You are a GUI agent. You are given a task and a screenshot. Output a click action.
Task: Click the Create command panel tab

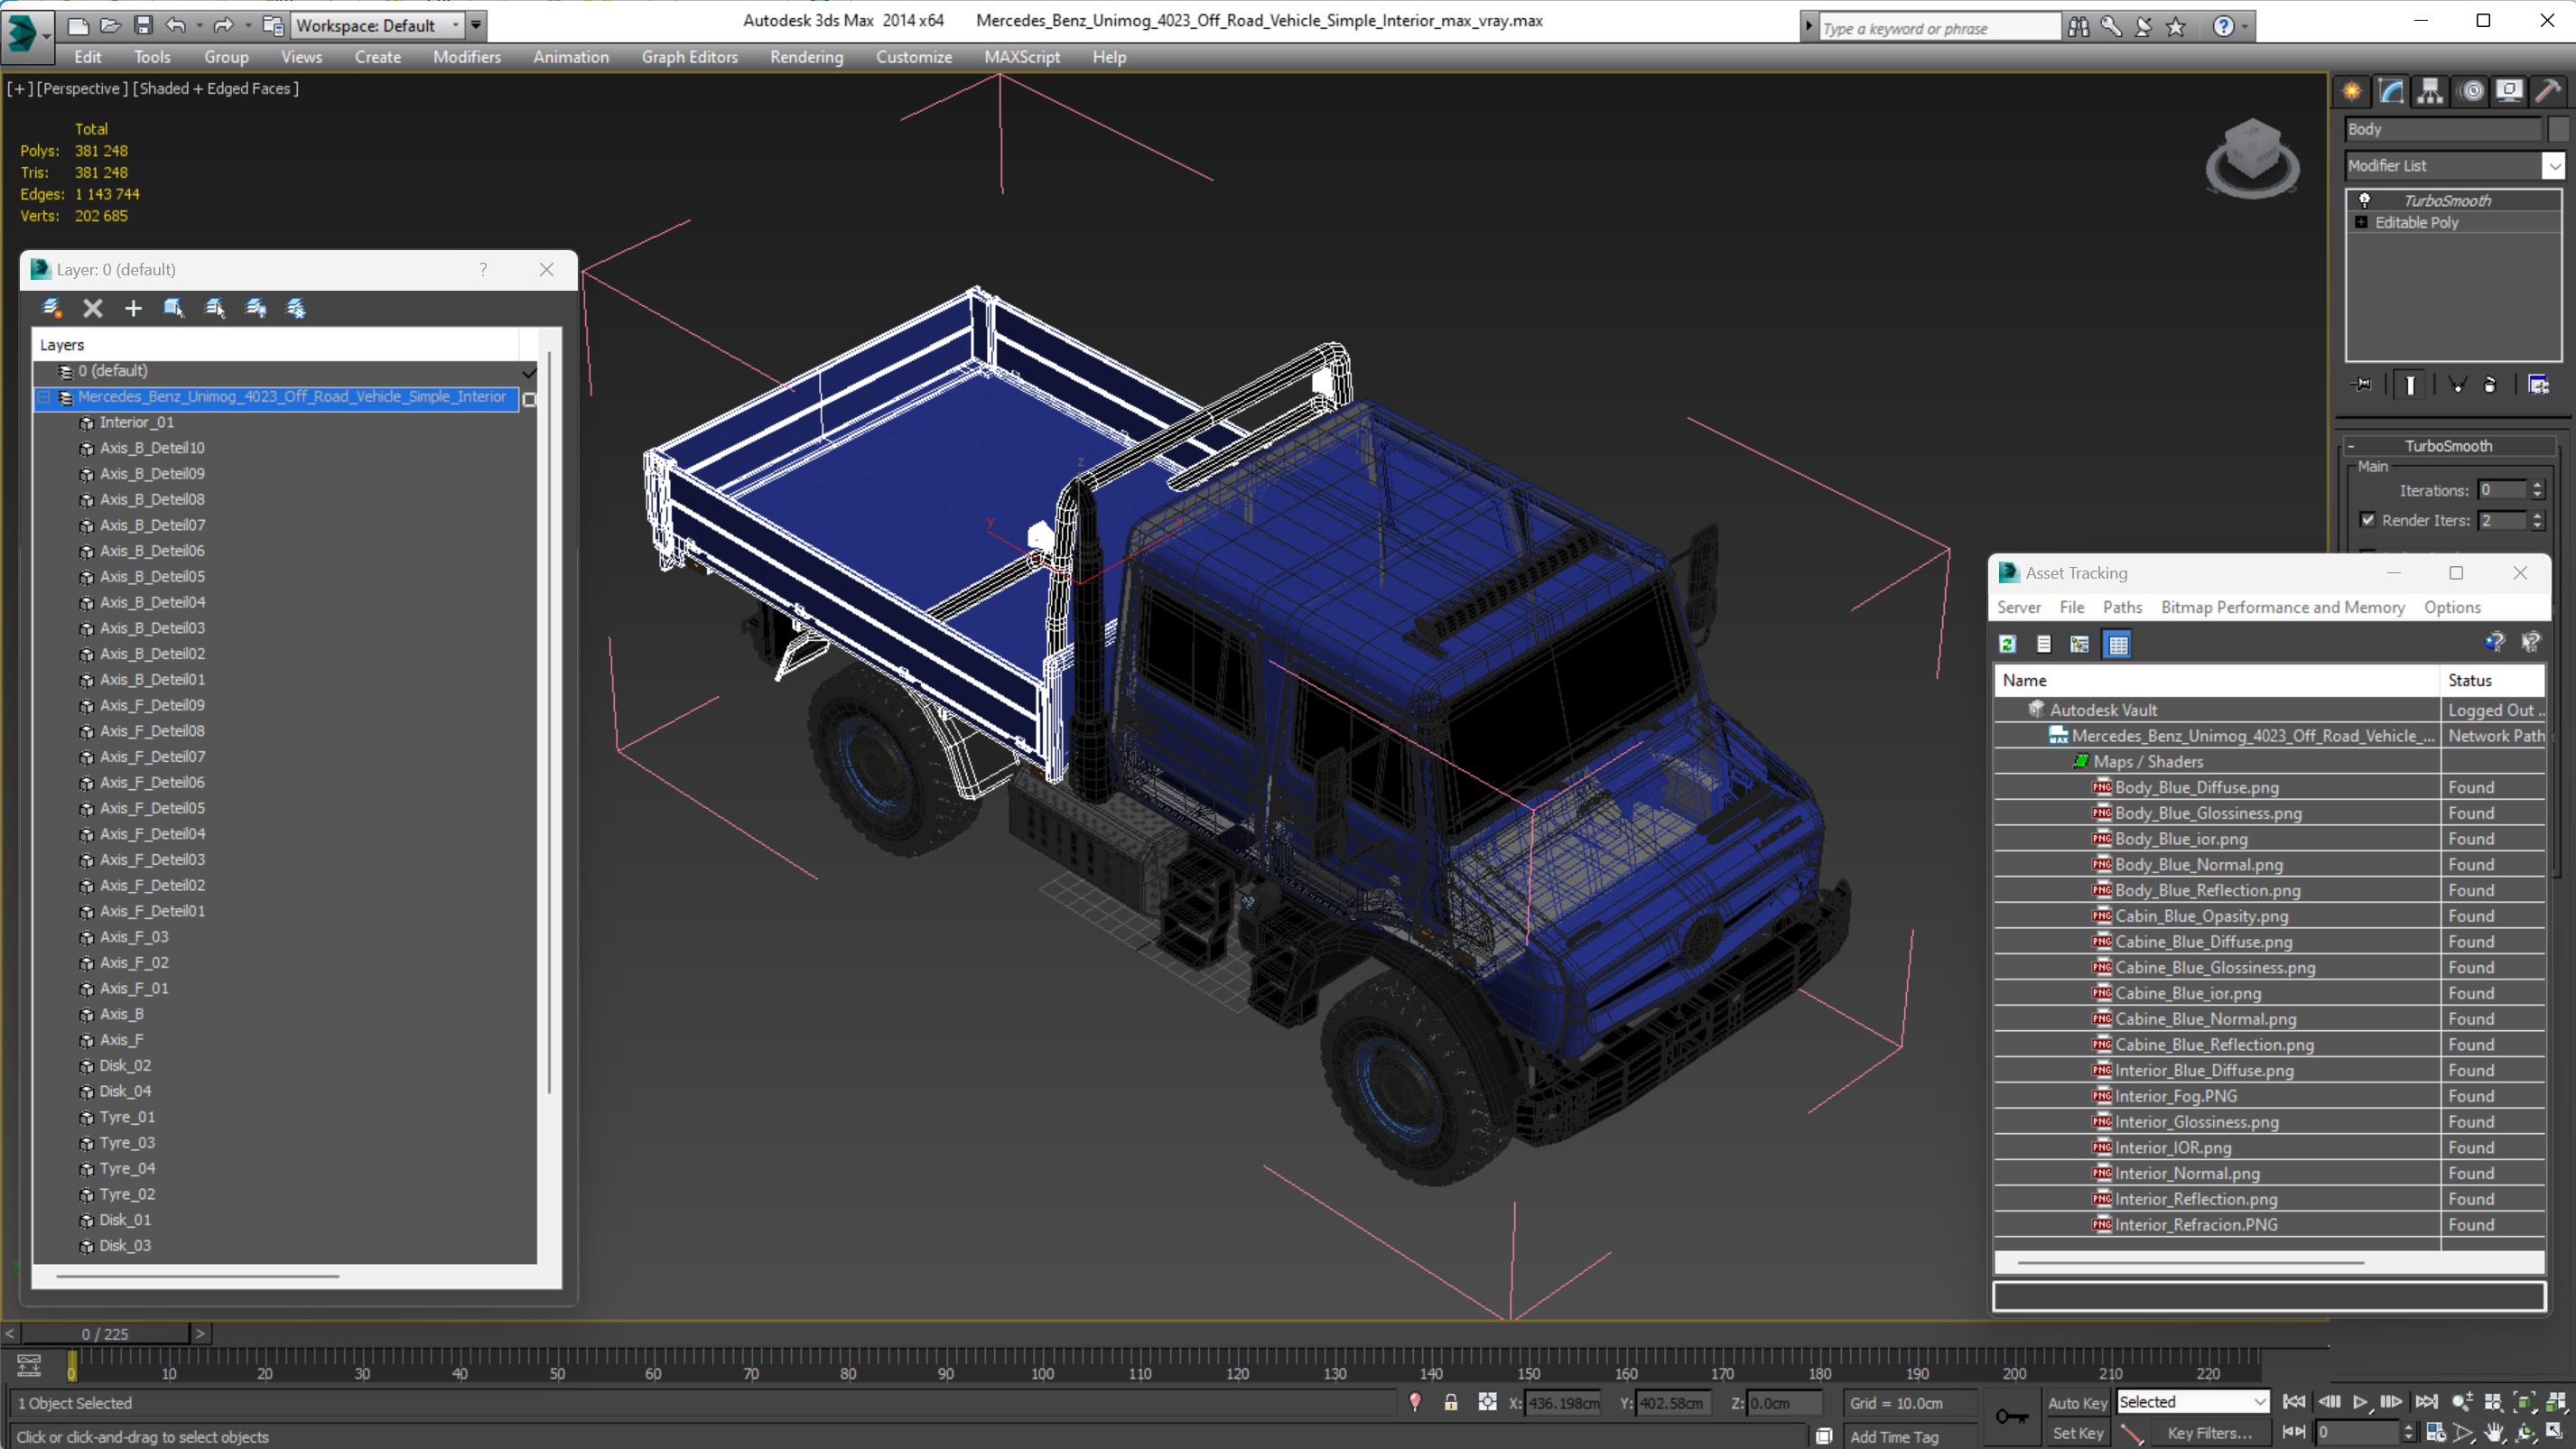click(2352, 91)
